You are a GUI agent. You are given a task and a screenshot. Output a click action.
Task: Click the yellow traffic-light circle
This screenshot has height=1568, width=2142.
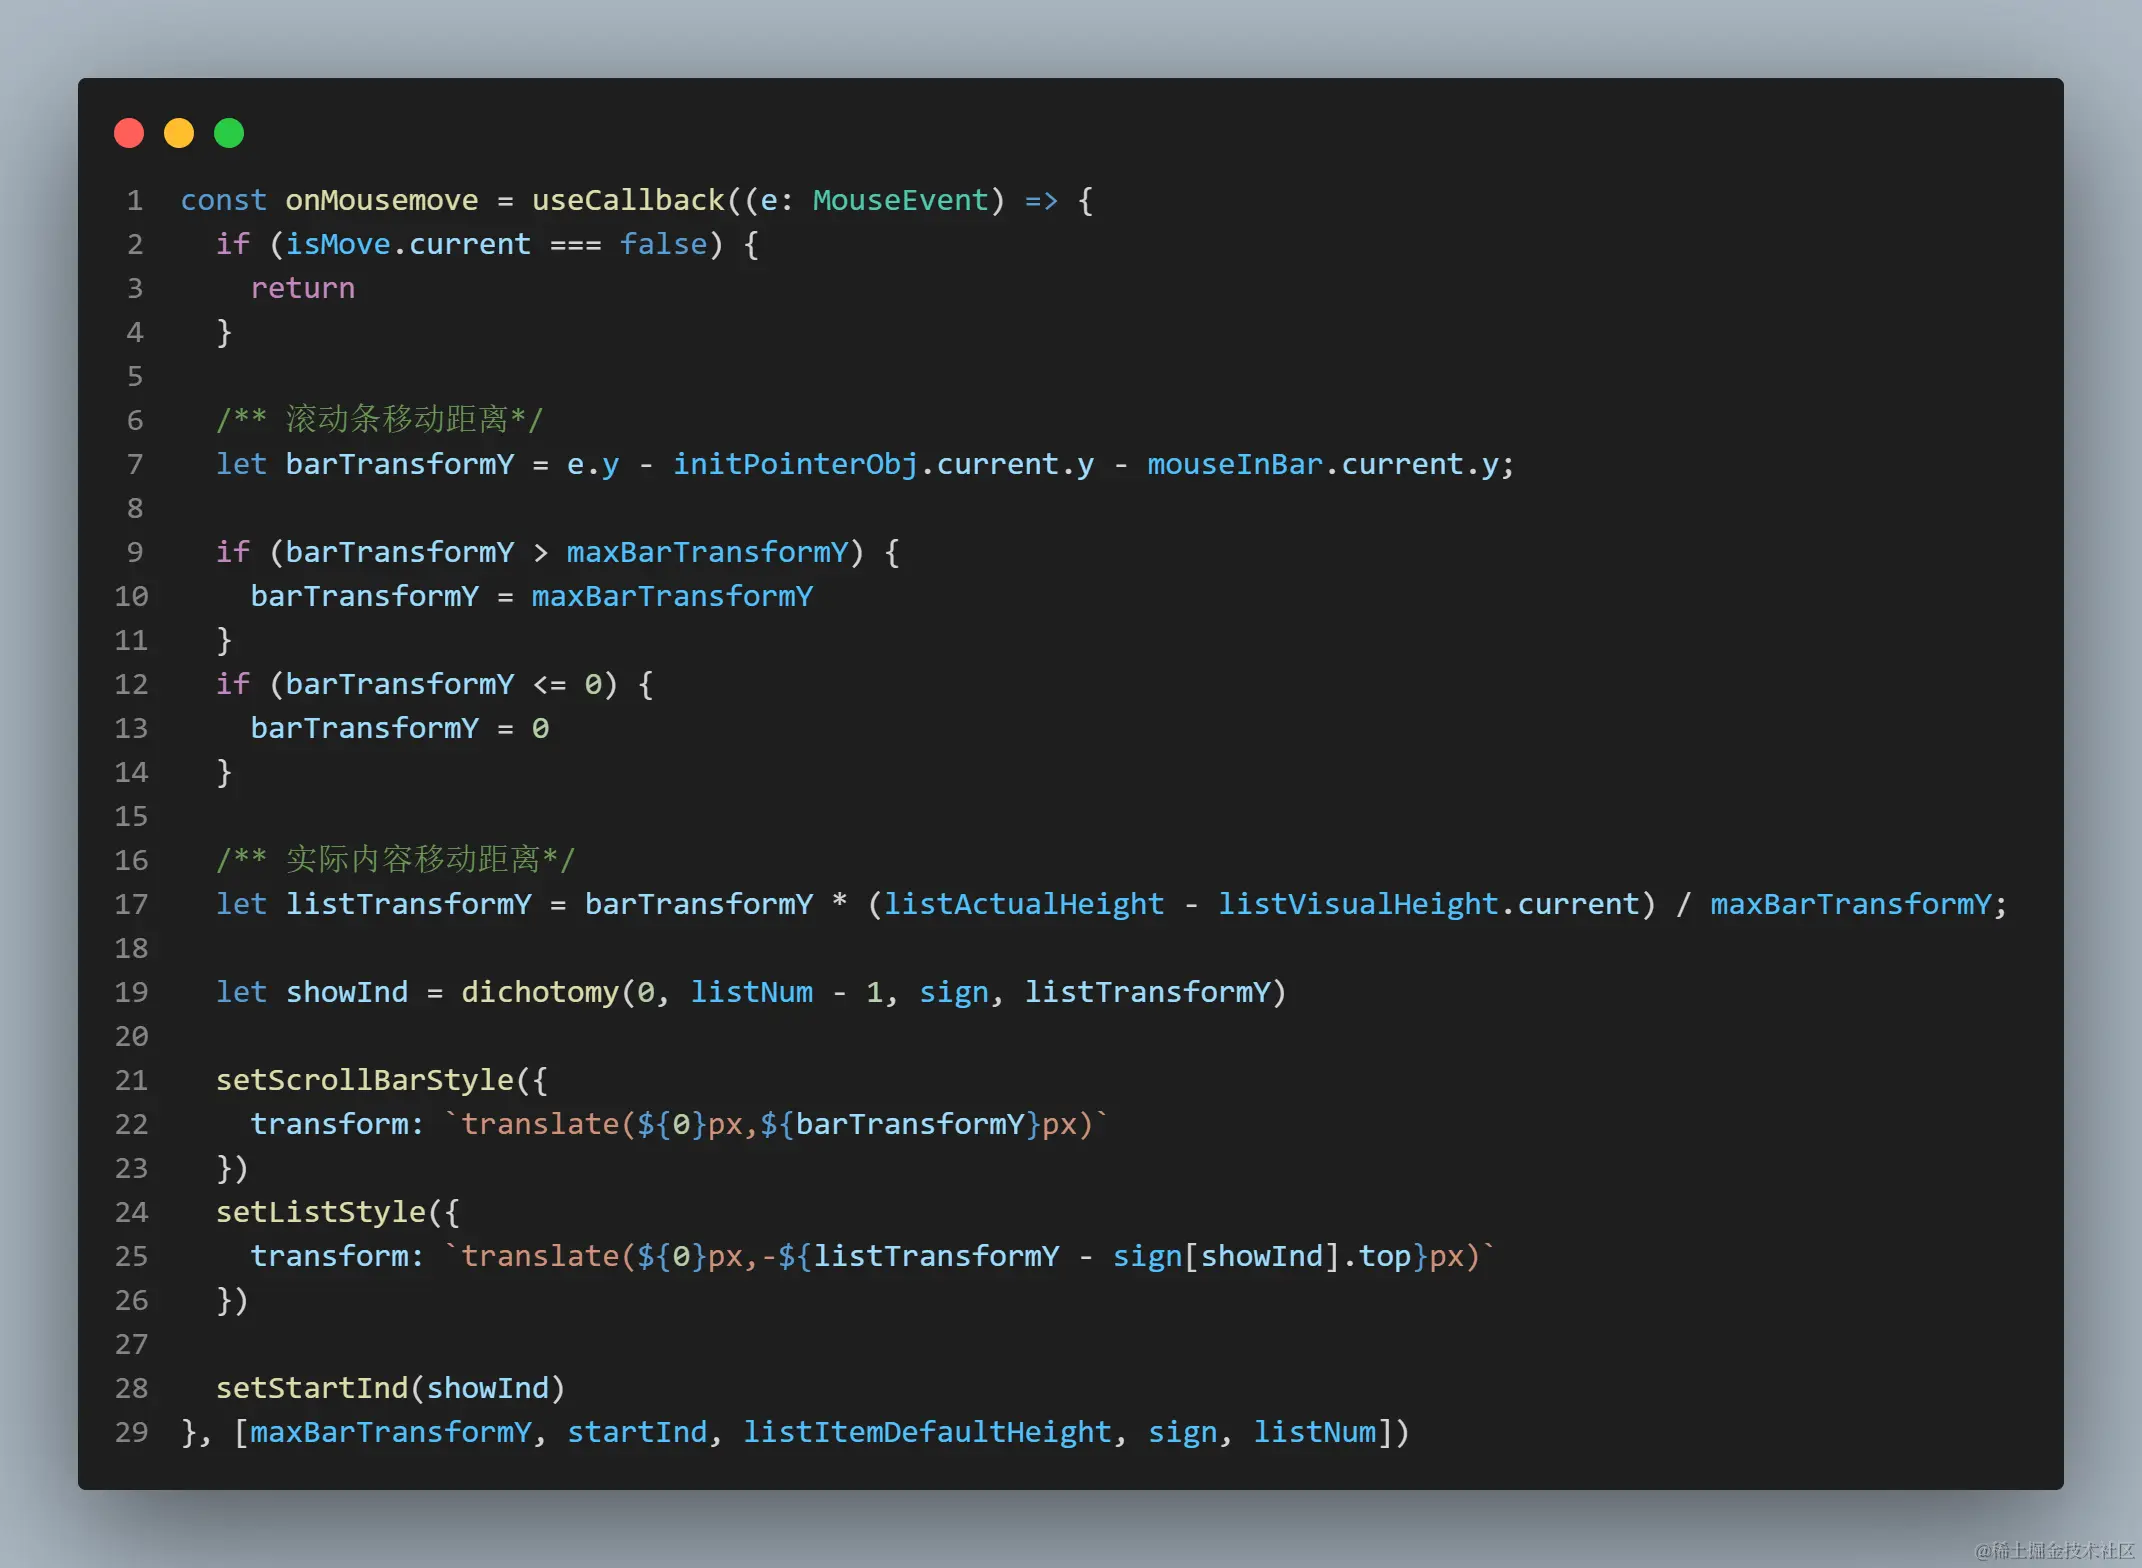pyautogui.click(x=178, y=132)
